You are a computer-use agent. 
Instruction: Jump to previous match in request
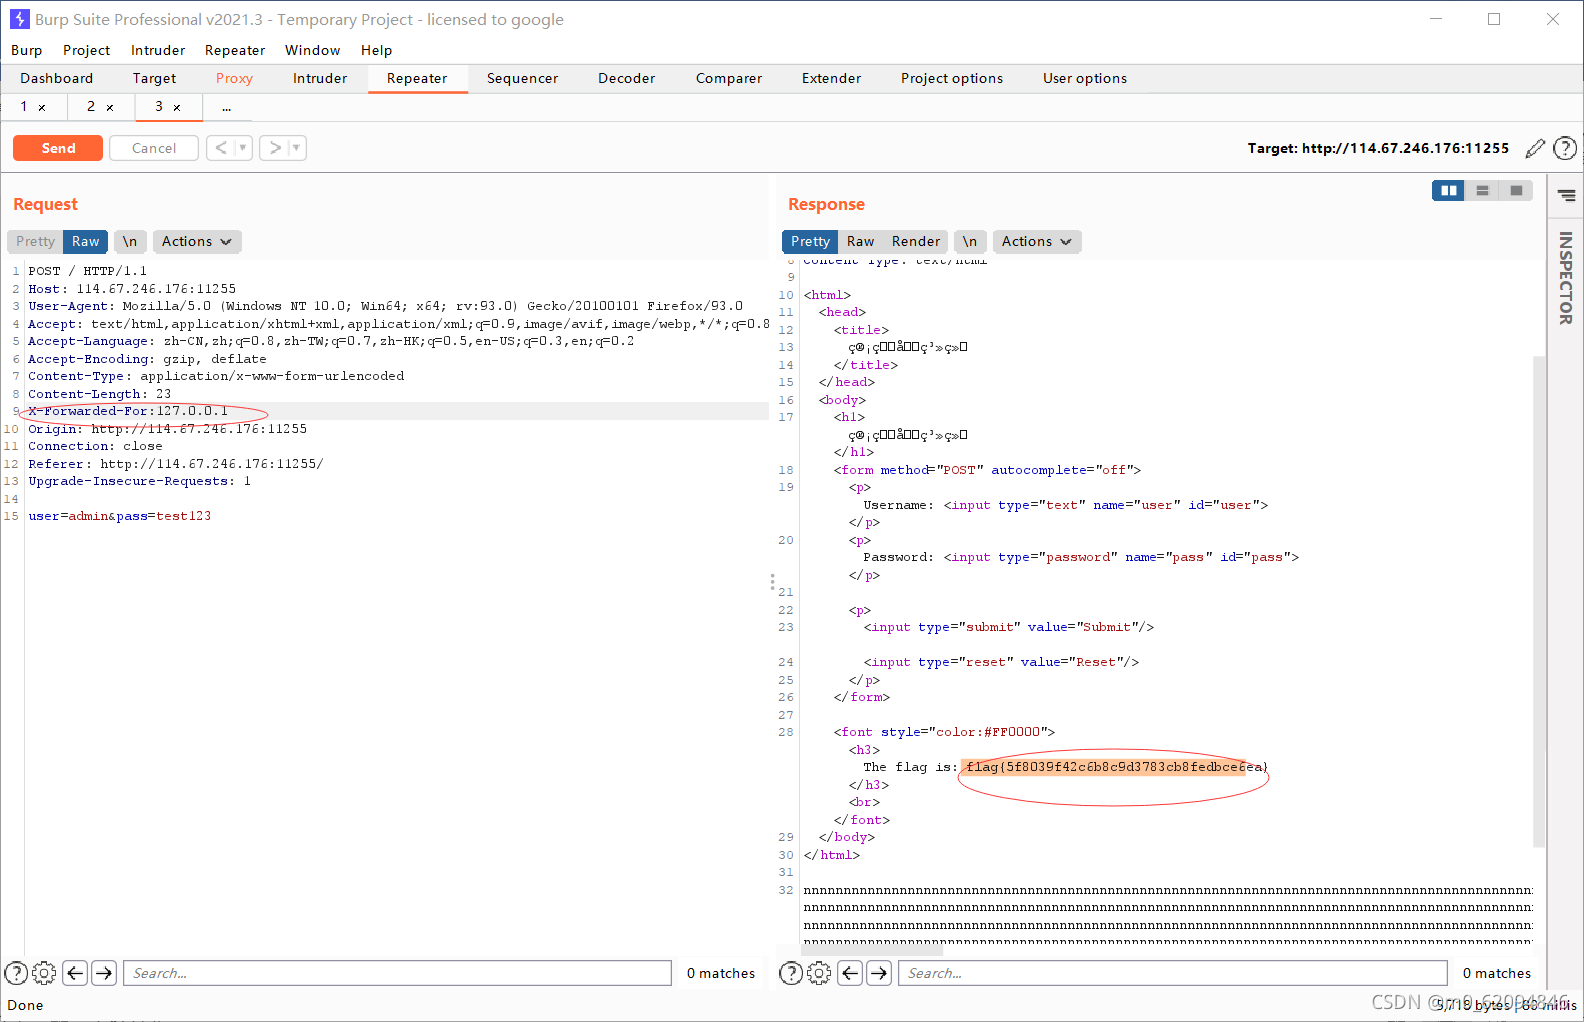coord(75,973)
